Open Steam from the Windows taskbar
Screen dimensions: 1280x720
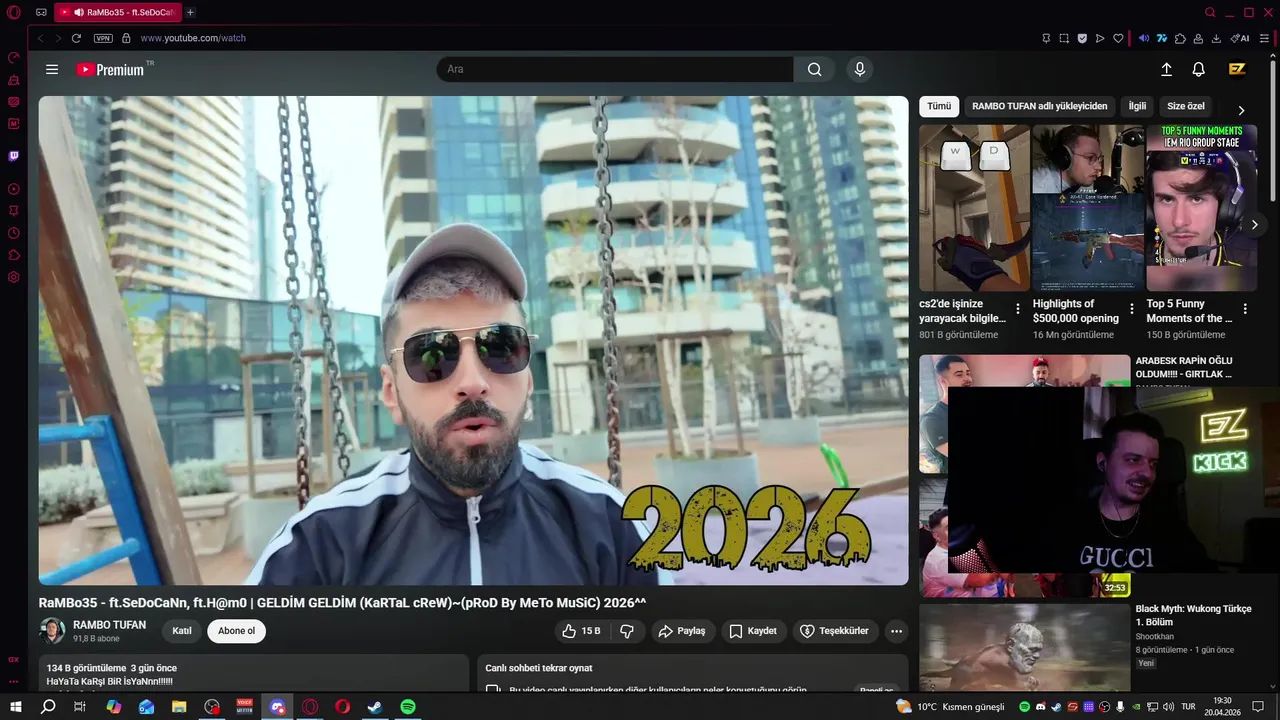point(375,706)
